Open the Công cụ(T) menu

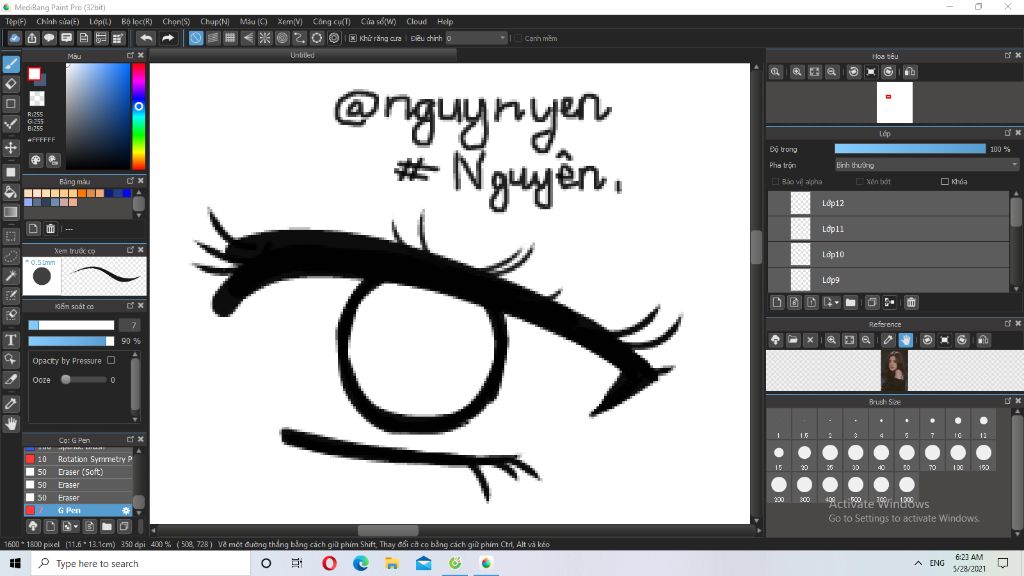tap(331, 22)
